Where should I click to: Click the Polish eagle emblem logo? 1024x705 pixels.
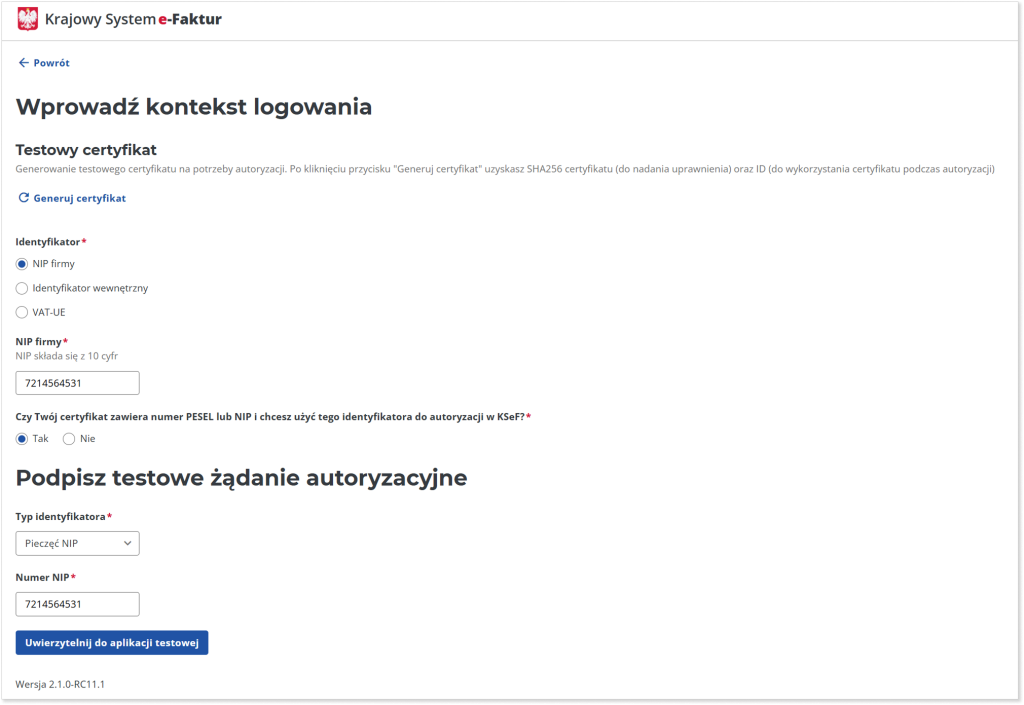tap(28, 19)
